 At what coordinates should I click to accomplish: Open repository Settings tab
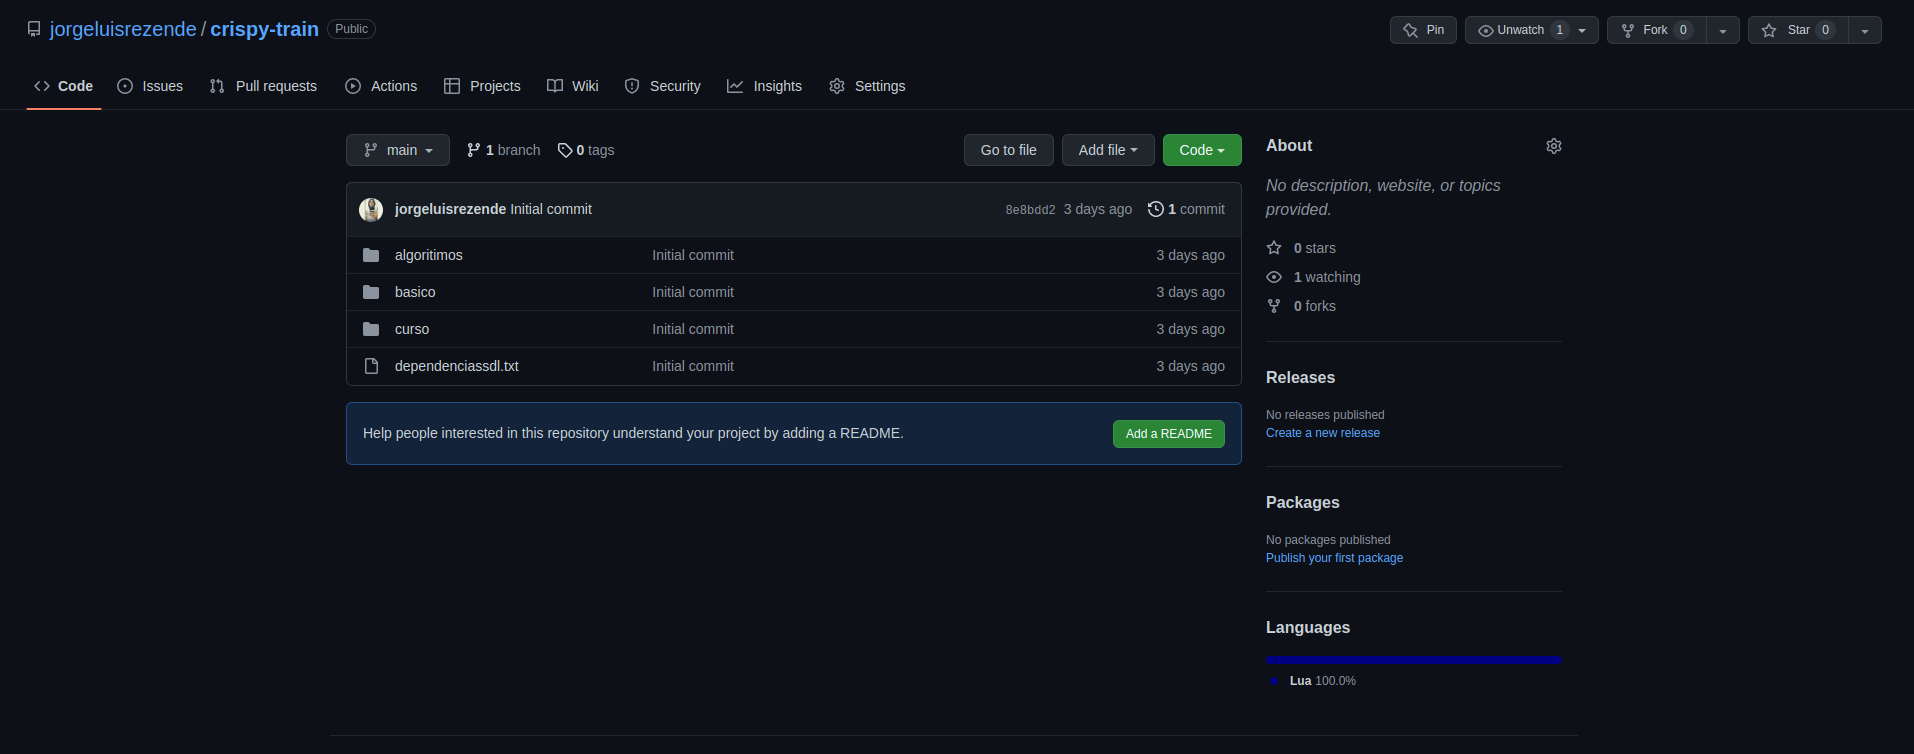tap(867, 86)
